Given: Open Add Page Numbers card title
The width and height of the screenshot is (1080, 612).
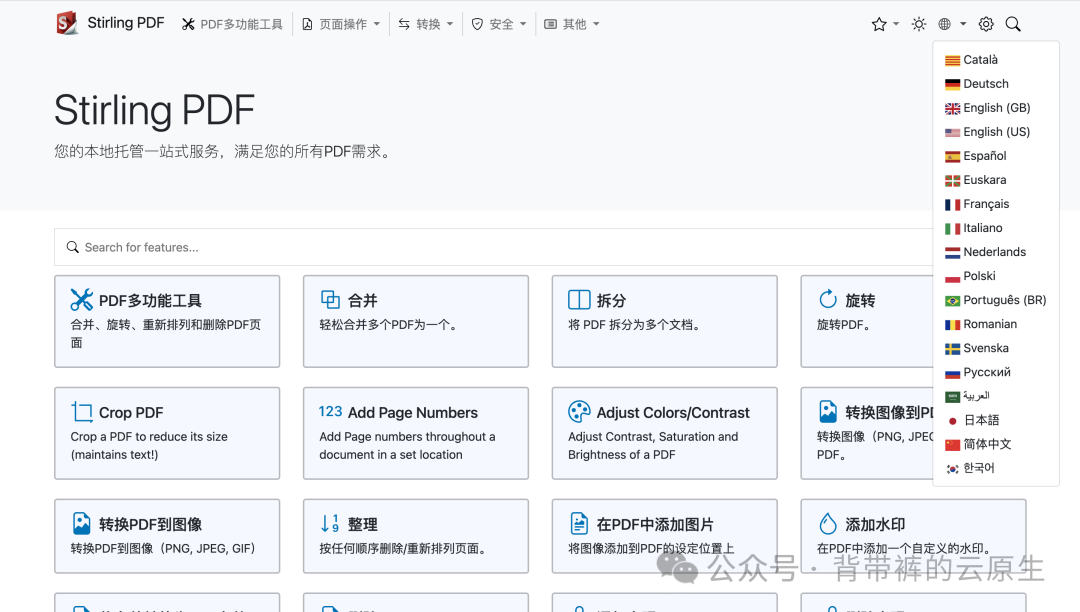Looking at the screenshot, I should tap(413, 413).
